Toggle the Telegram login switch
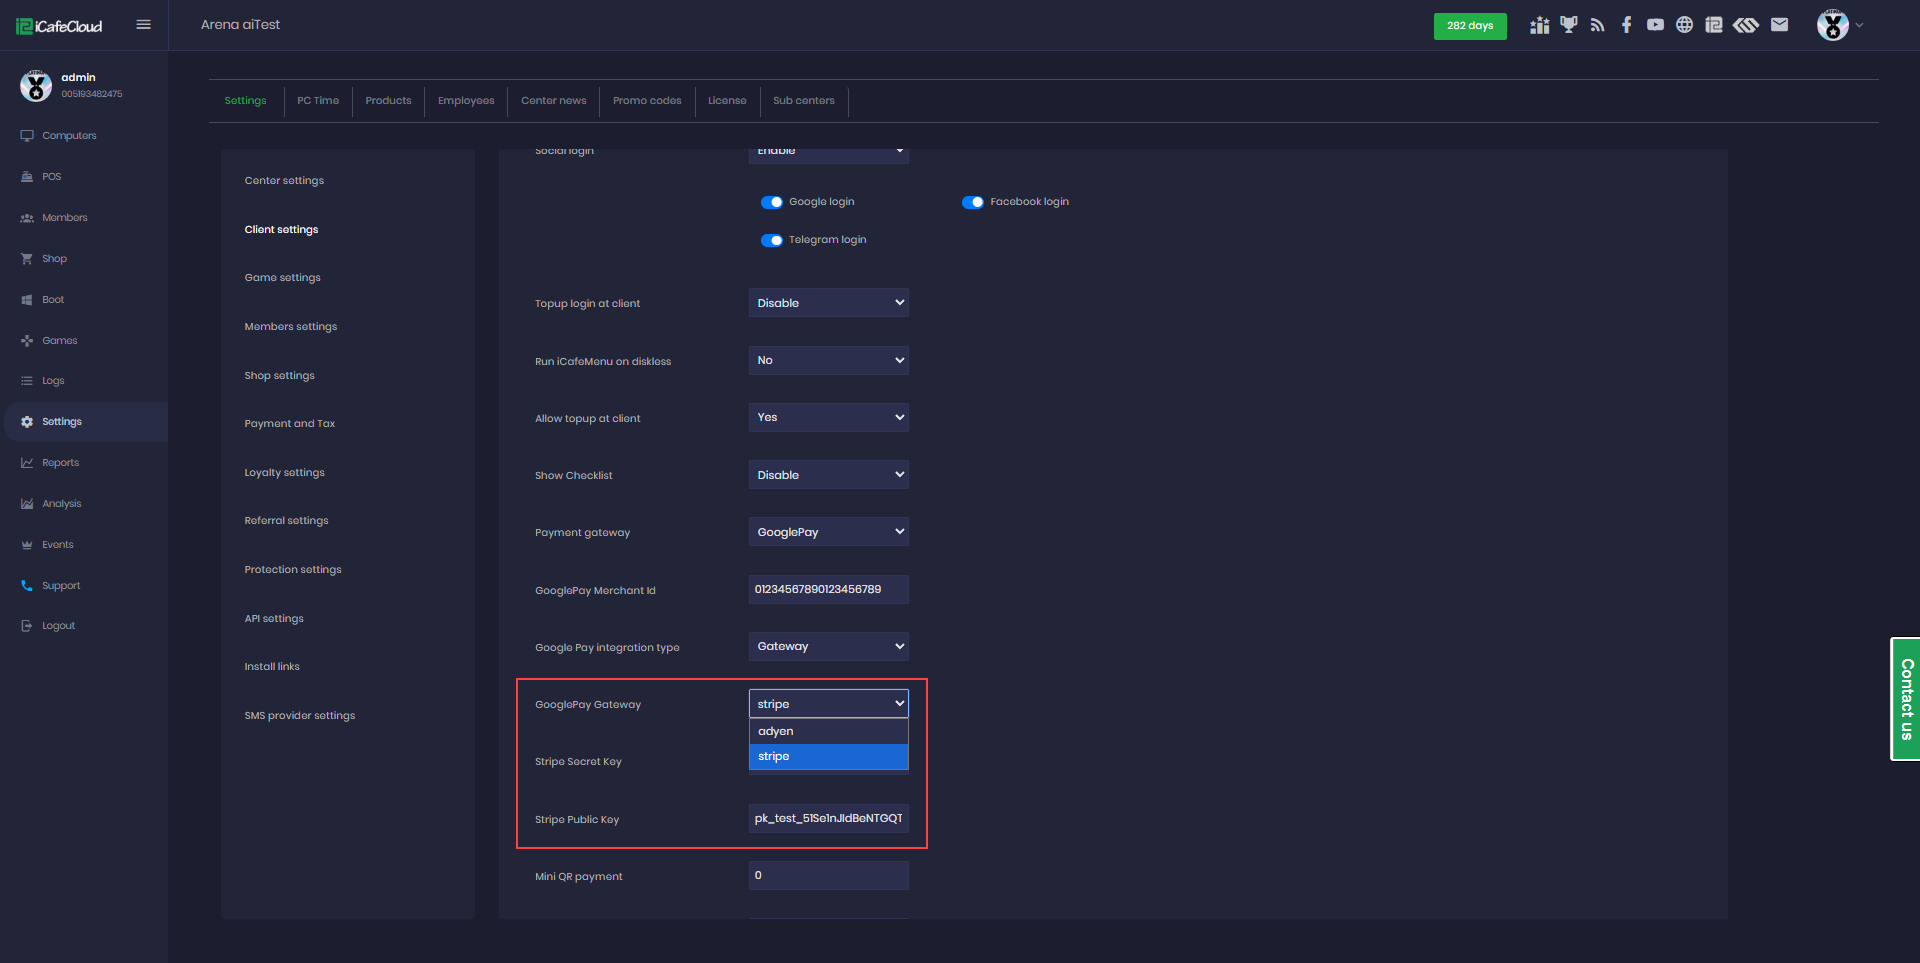The height and width of the screenshot is (963, 1920). (771, 240)
